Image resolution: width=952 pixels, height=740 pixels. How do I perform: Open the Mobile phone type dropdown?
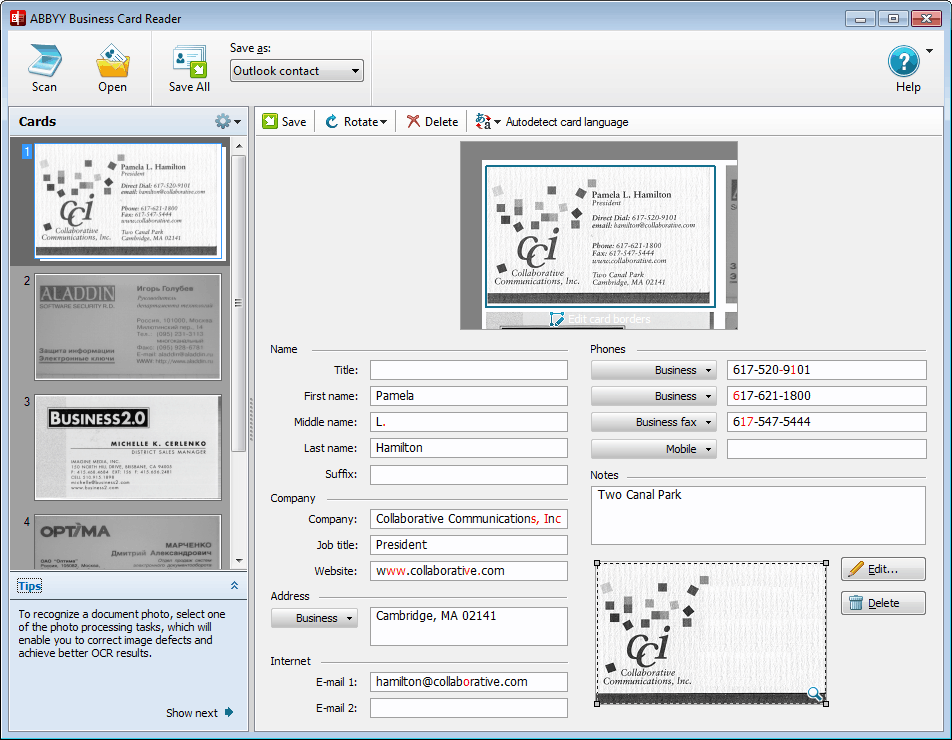(x=654, y=449)
